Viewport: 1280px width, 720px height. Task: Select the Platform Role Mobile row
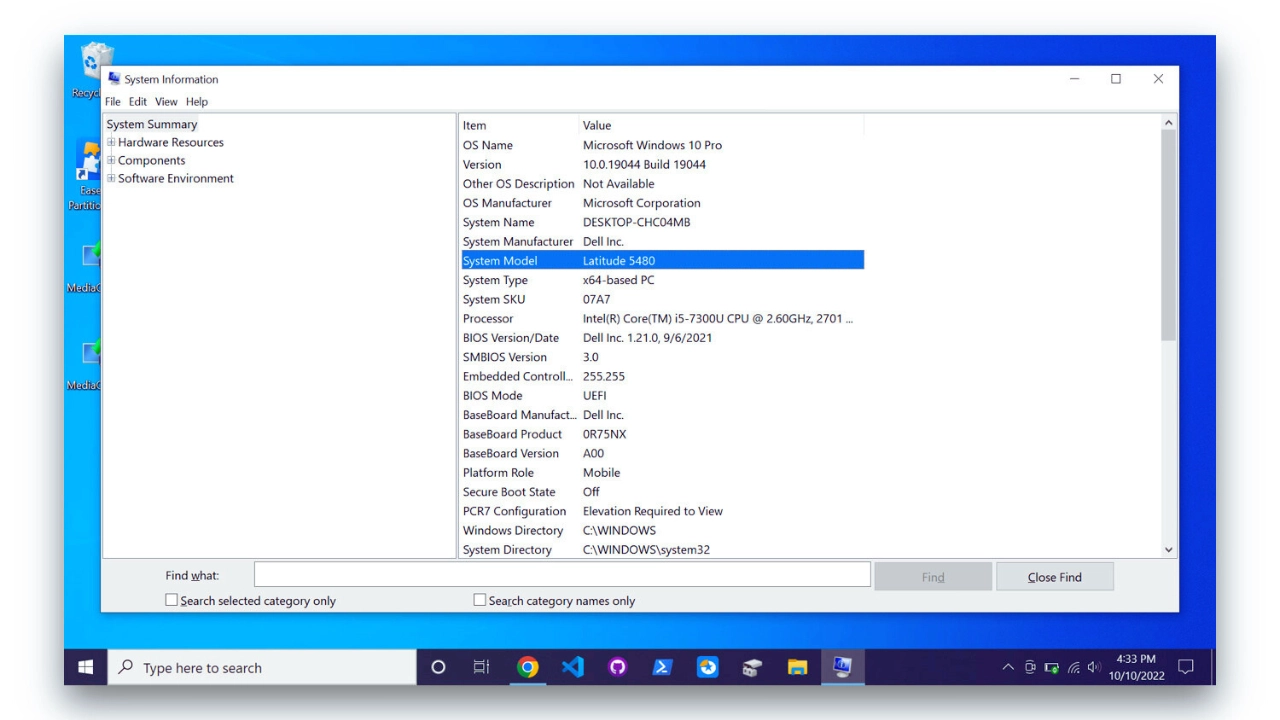pos(662,472)
